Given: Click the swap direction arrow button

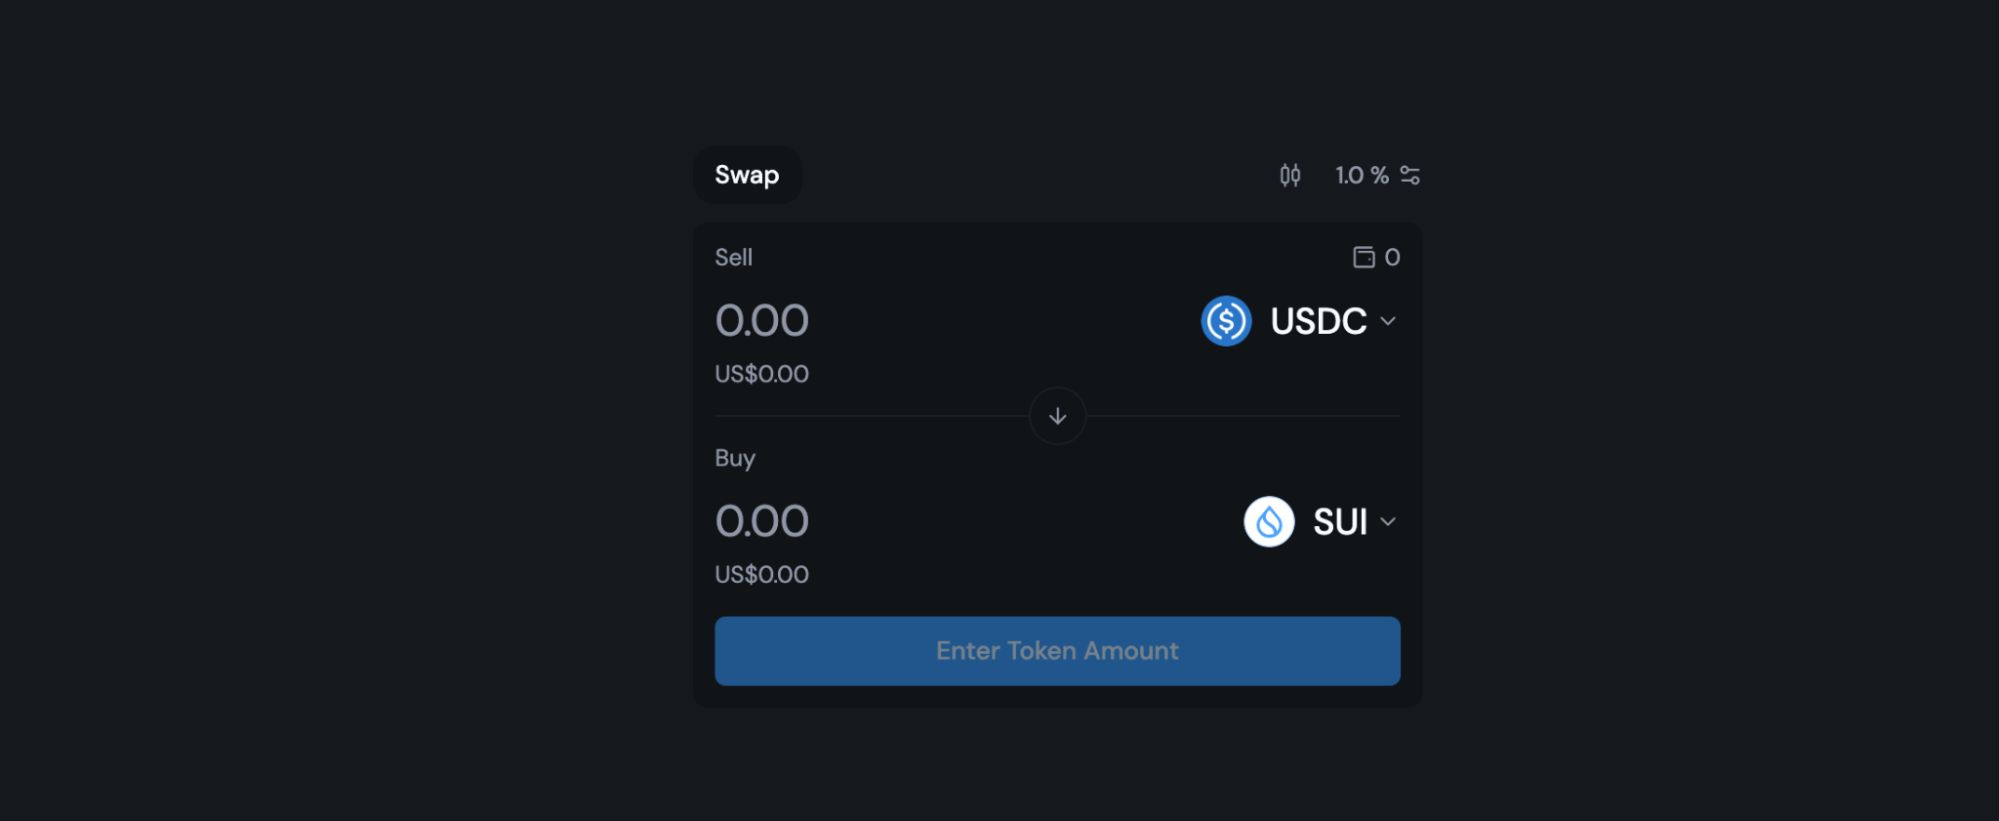Looking at the screenshot, I should pyautogui.click(x=1057, y=416).
